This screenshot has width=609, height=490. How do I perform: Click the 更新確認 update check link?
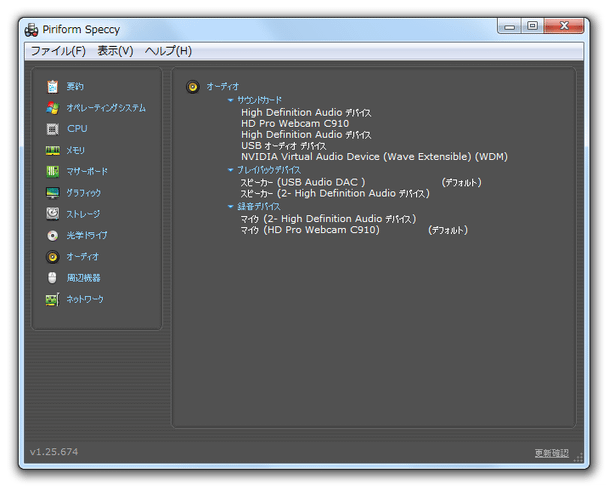[552, 453]
